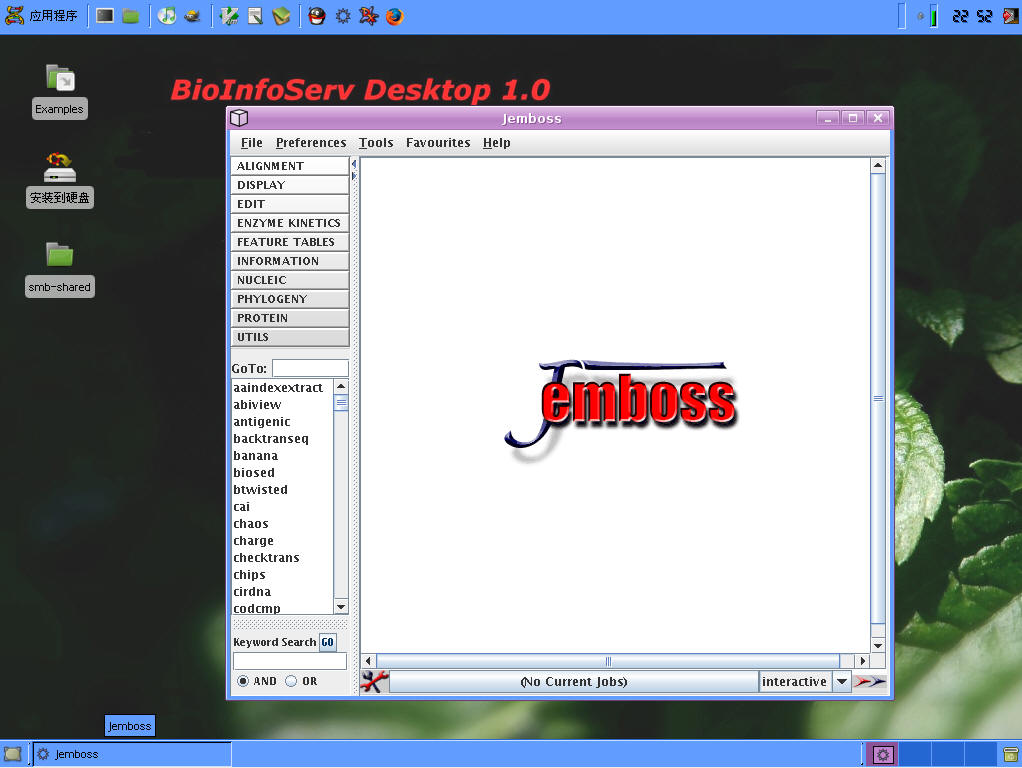The width and height of the screenshot is (1022, 768).
Task: Click the GO keyword search button
Action: tap(328, 642)
